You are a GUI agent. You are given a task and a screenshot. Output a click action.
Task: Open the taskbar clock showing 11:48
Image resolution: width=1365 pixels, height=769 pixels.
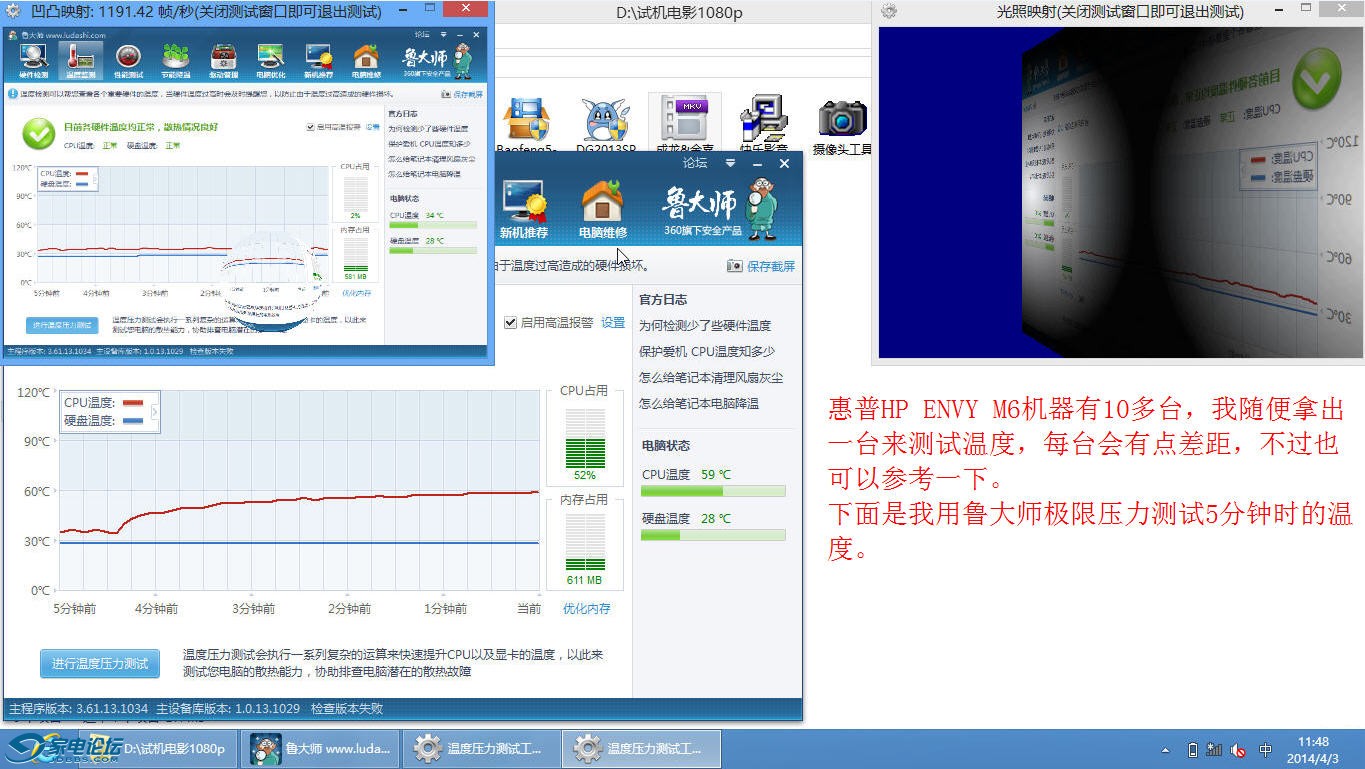(x=1313, y=750)
